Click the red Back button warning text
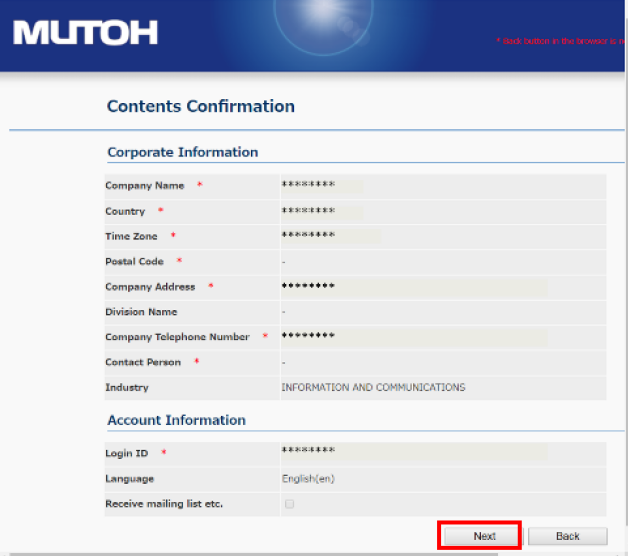 [561, 41]
